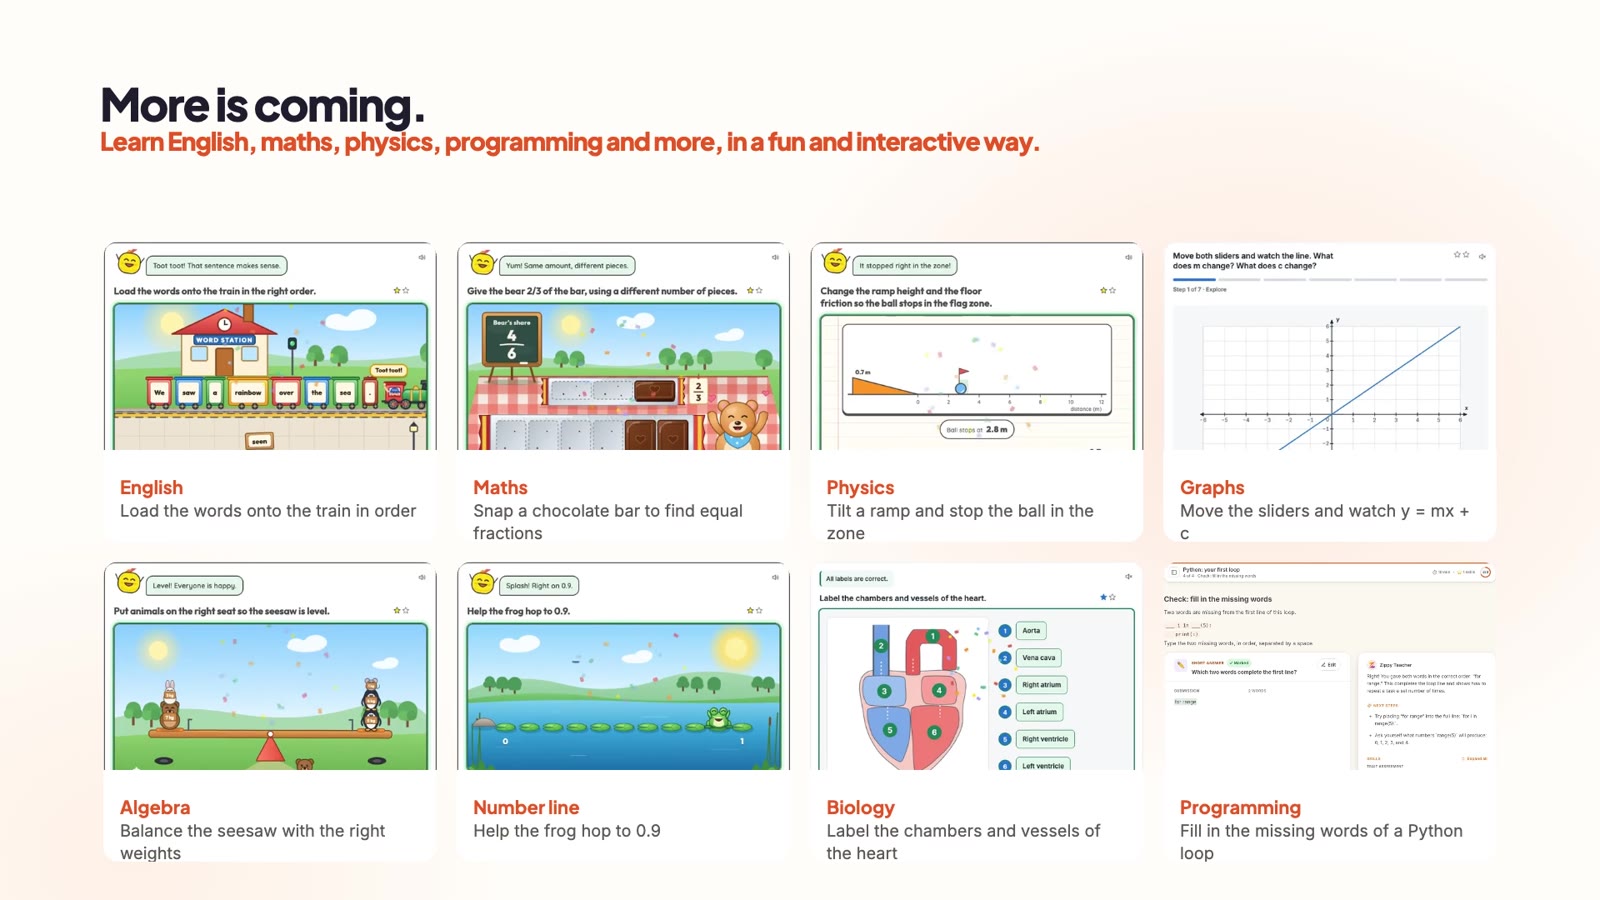Click the speaker icon in the Biology thumbnail
The width and height of the screenshot is (1600, 900).
[x=1128, y=576]
